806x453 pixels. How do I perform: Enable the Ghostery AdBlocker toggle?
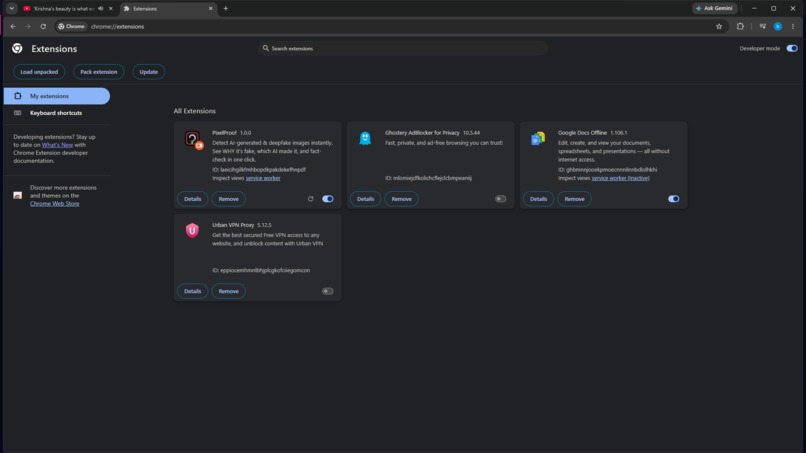tap(500, 199)
